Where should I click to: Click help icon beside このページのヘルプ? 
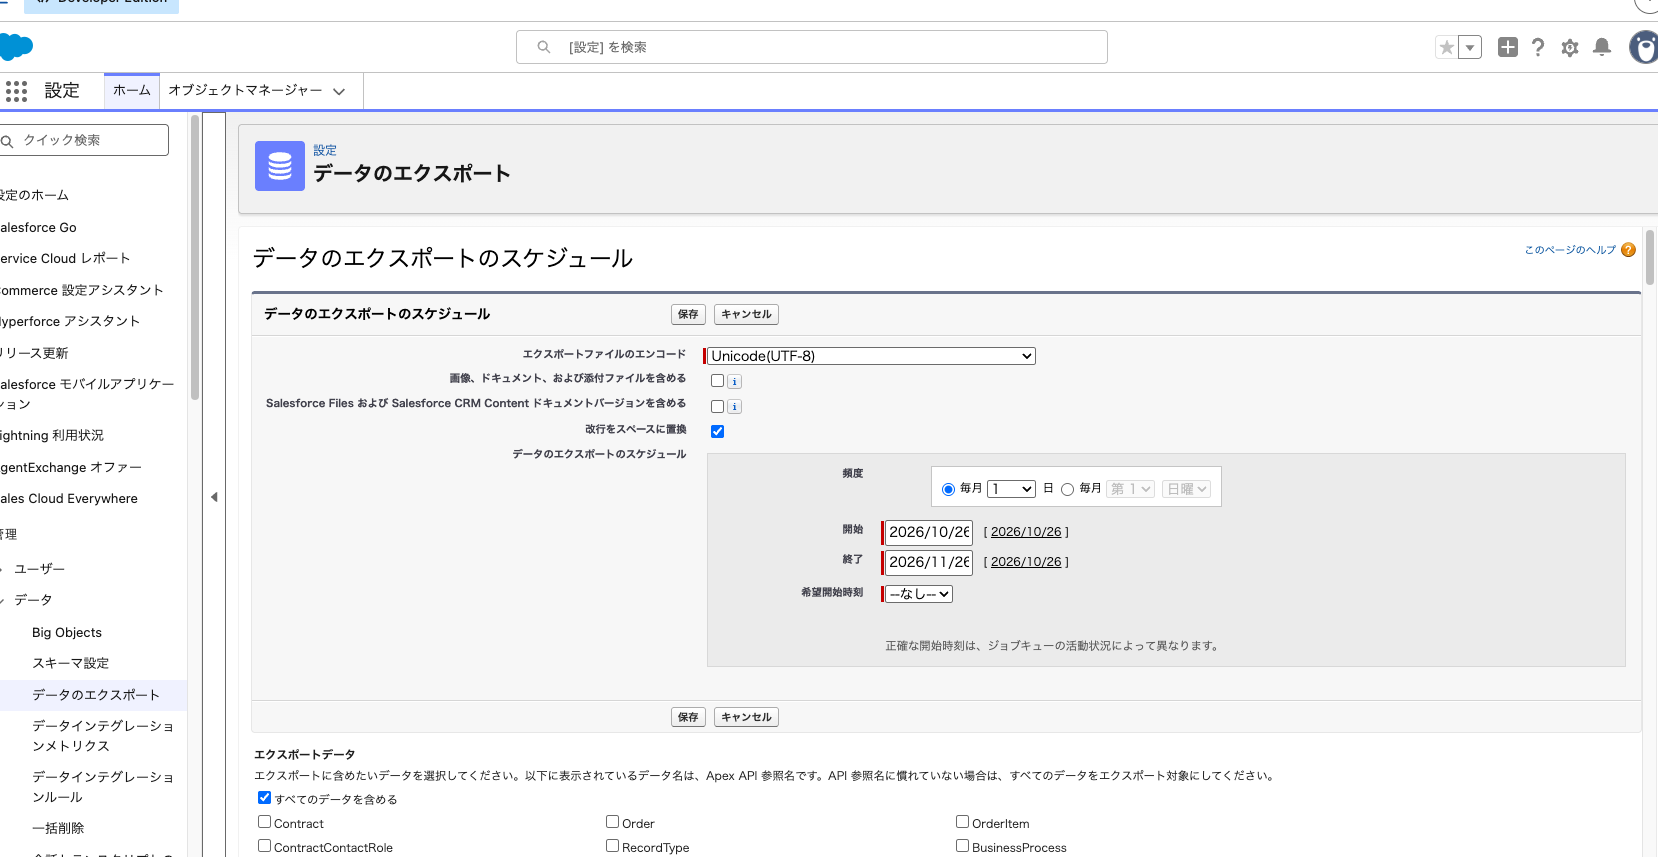[x=1628, y=250]
